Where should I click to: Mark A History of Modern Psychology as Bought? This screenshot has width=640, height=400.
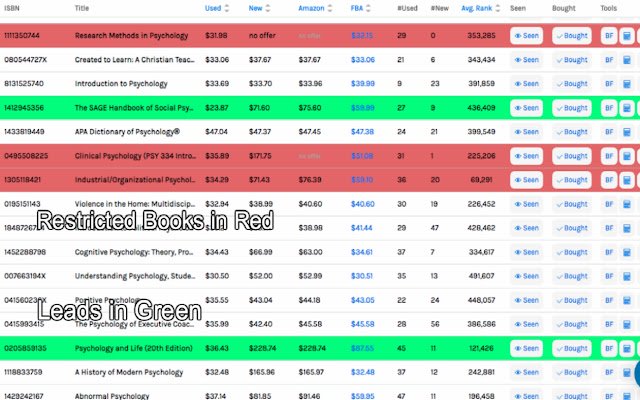pyautogui.click(x=572, y=372)
